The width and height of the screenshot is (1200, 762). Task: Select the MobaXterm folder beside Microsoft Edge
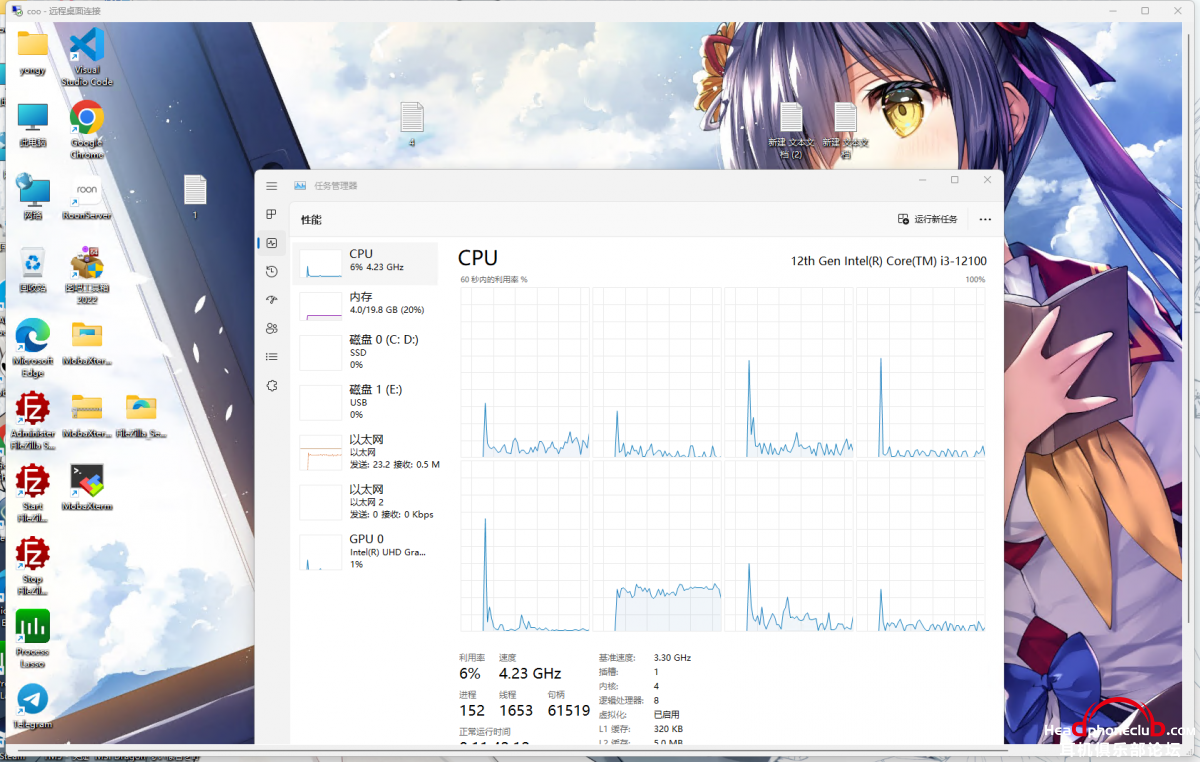pos(87,343)
